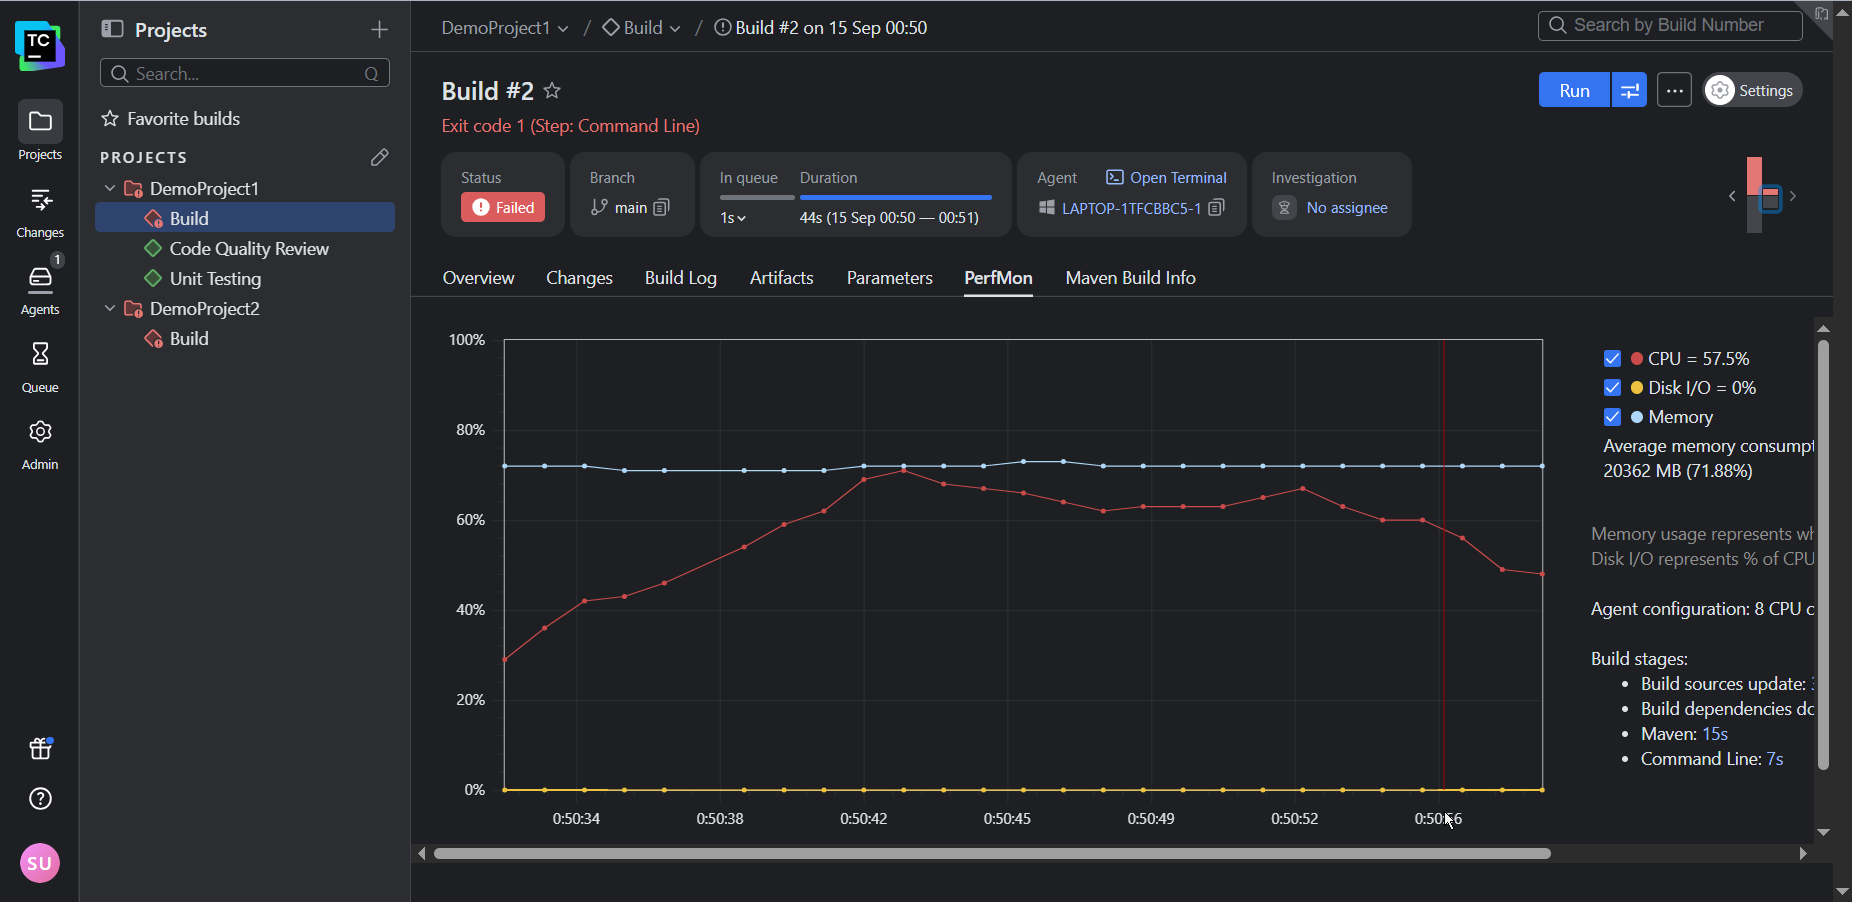The image size is (1852, 902).
Task: Open the help question mark icon
Action: tap(40, 799)
